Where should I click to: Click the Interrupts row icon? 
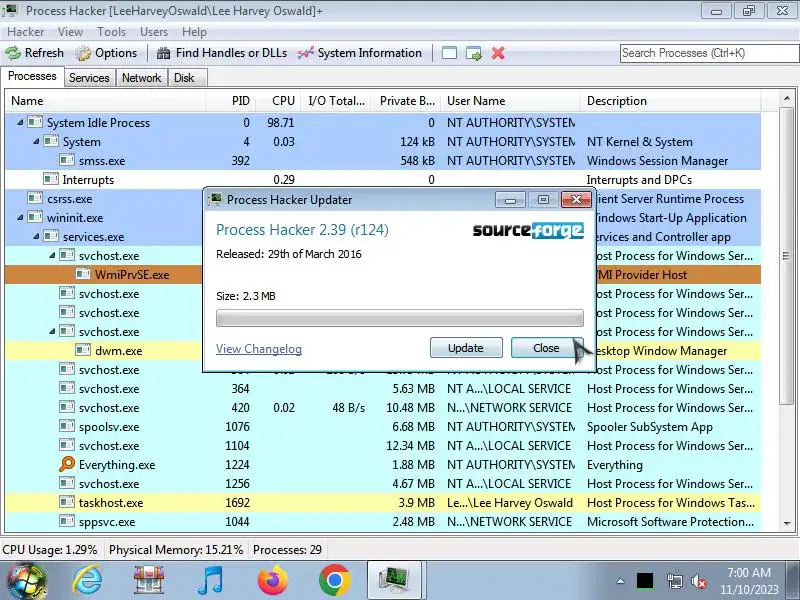pyautogui.click(x=51, y=179)
